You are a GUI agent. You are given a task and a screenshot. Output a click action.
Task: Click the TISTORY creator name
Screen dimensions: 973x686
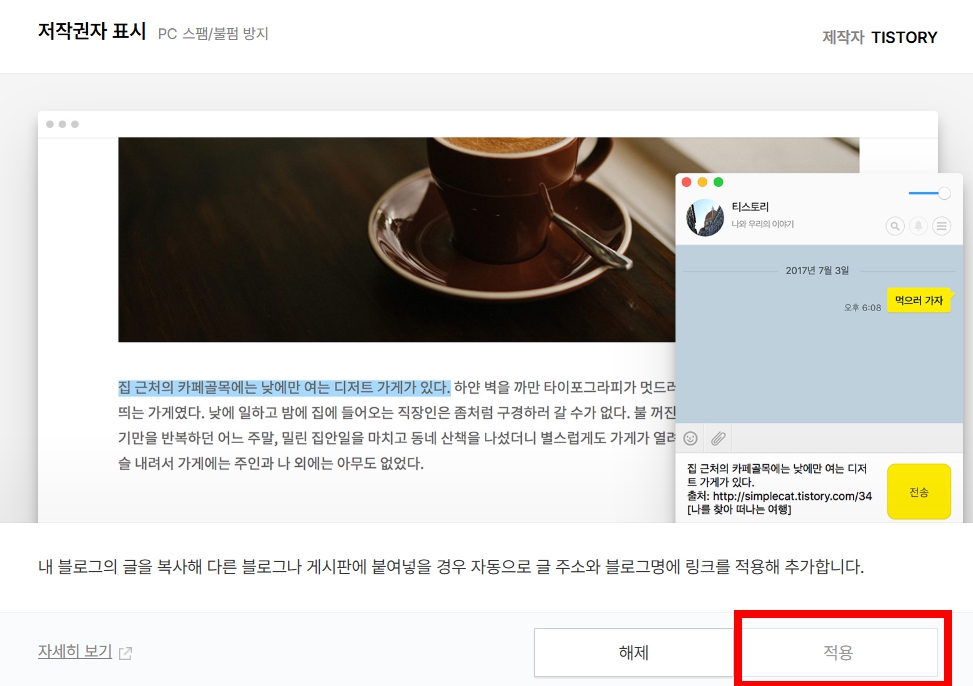904,37
